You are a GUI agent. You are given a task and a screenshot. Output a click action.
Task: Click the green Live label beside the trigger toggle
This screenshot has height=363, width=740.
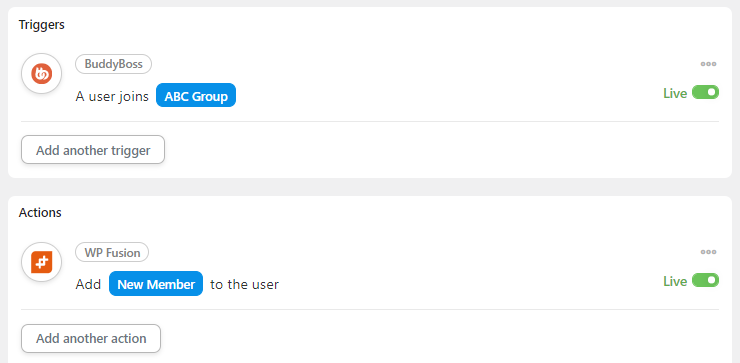point(675,93)
